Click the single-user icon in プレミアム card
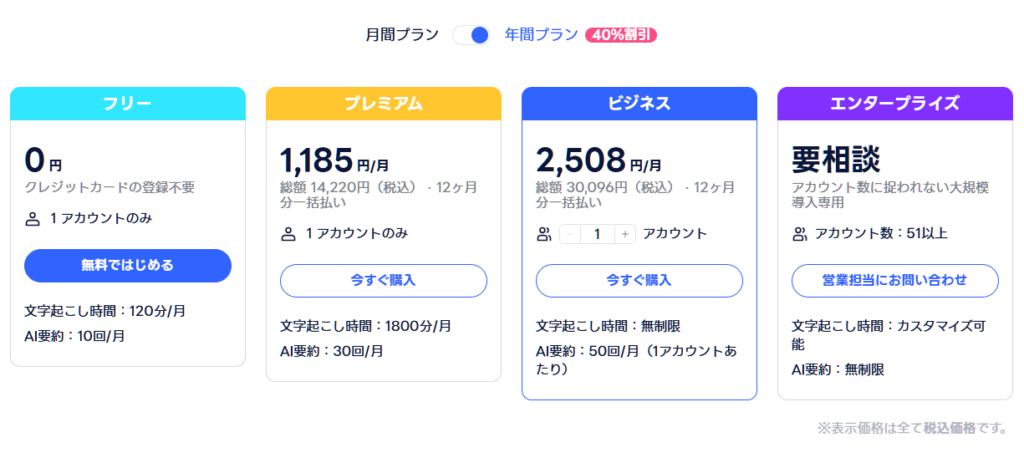The height and width of the screenshot is (458, 1024). [289, 235]
